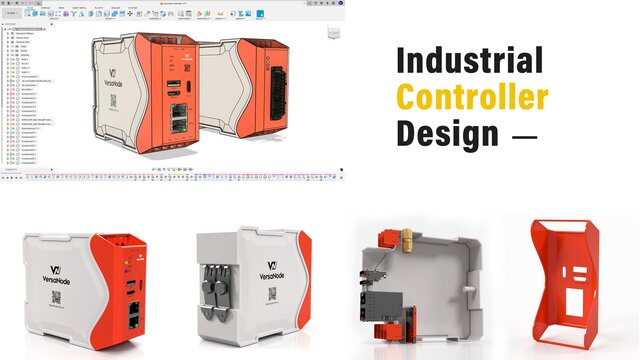
Task: Switch to the MESH toolbar tab
Action: coord(61,8)
